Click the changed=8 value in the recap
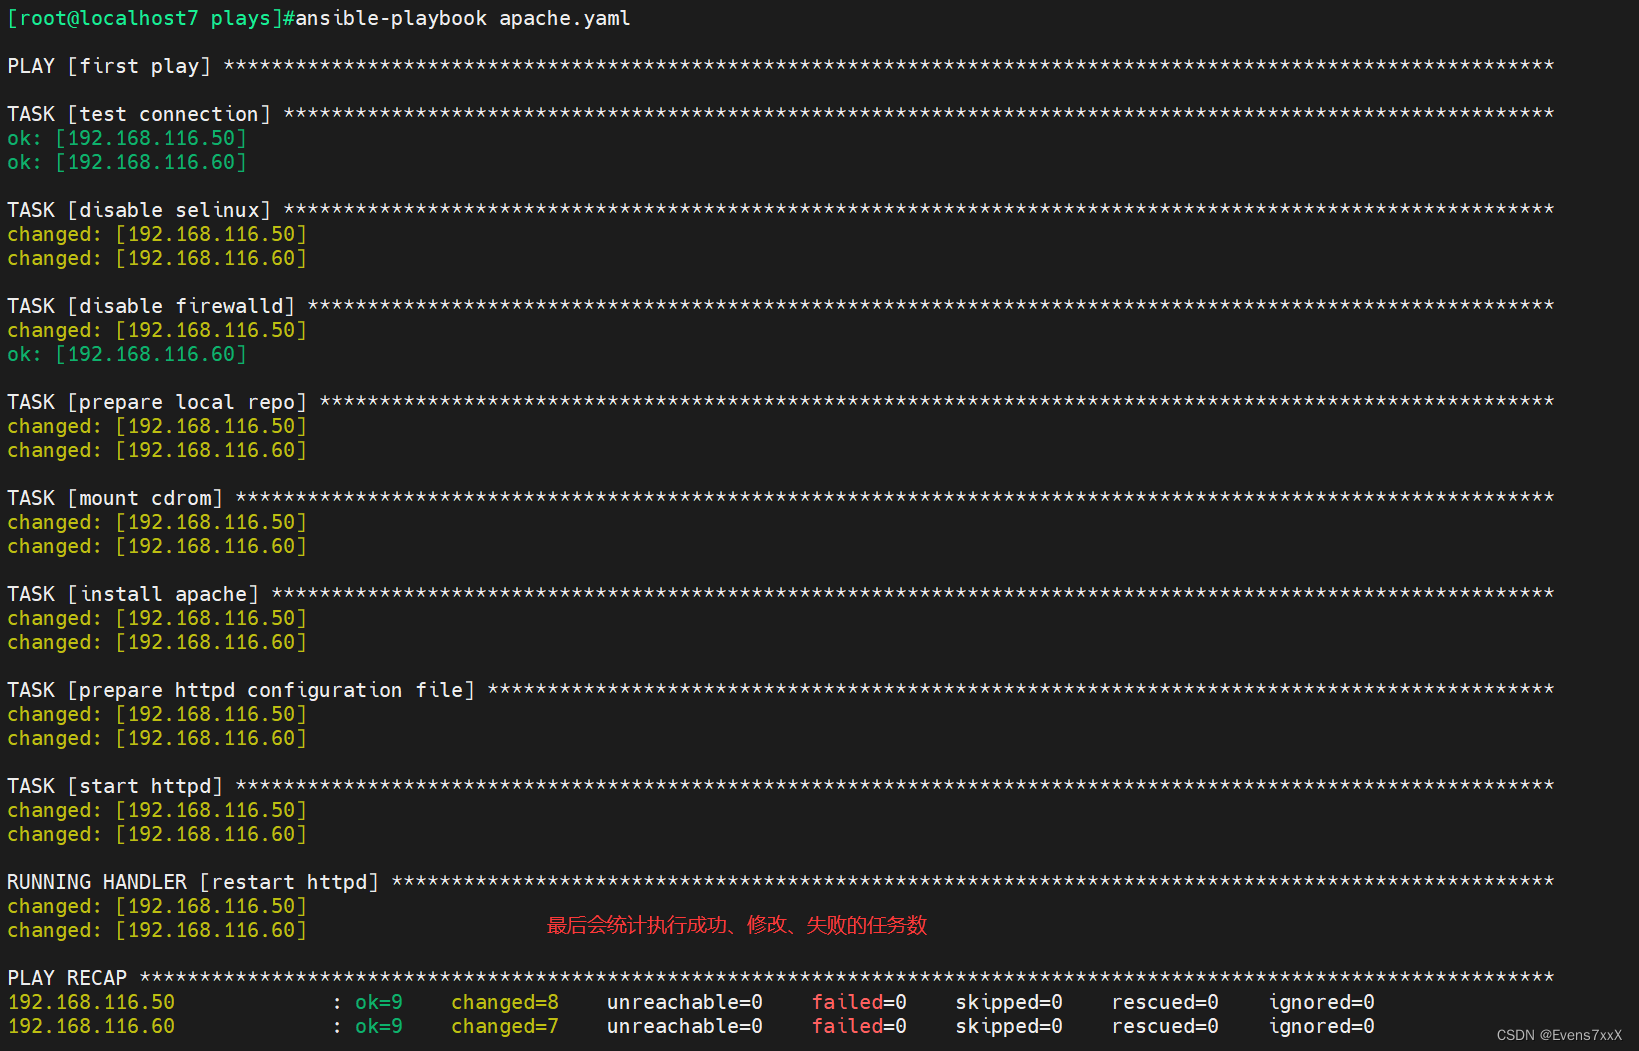Viewport: 1639px width, 1051px height. (504, 1002)
